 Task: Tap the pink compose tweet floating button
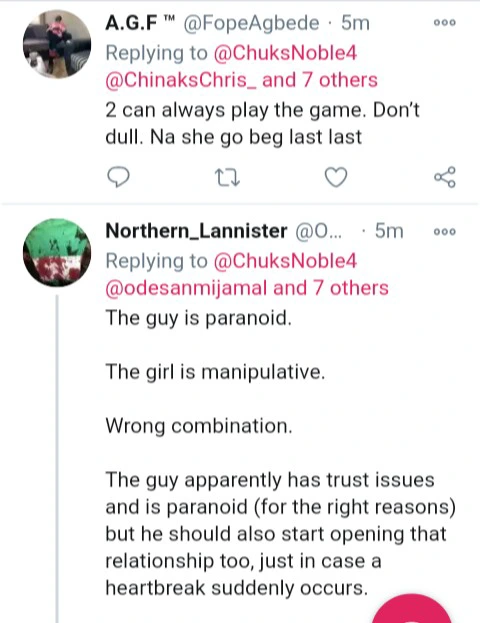(x=412, y=608)
